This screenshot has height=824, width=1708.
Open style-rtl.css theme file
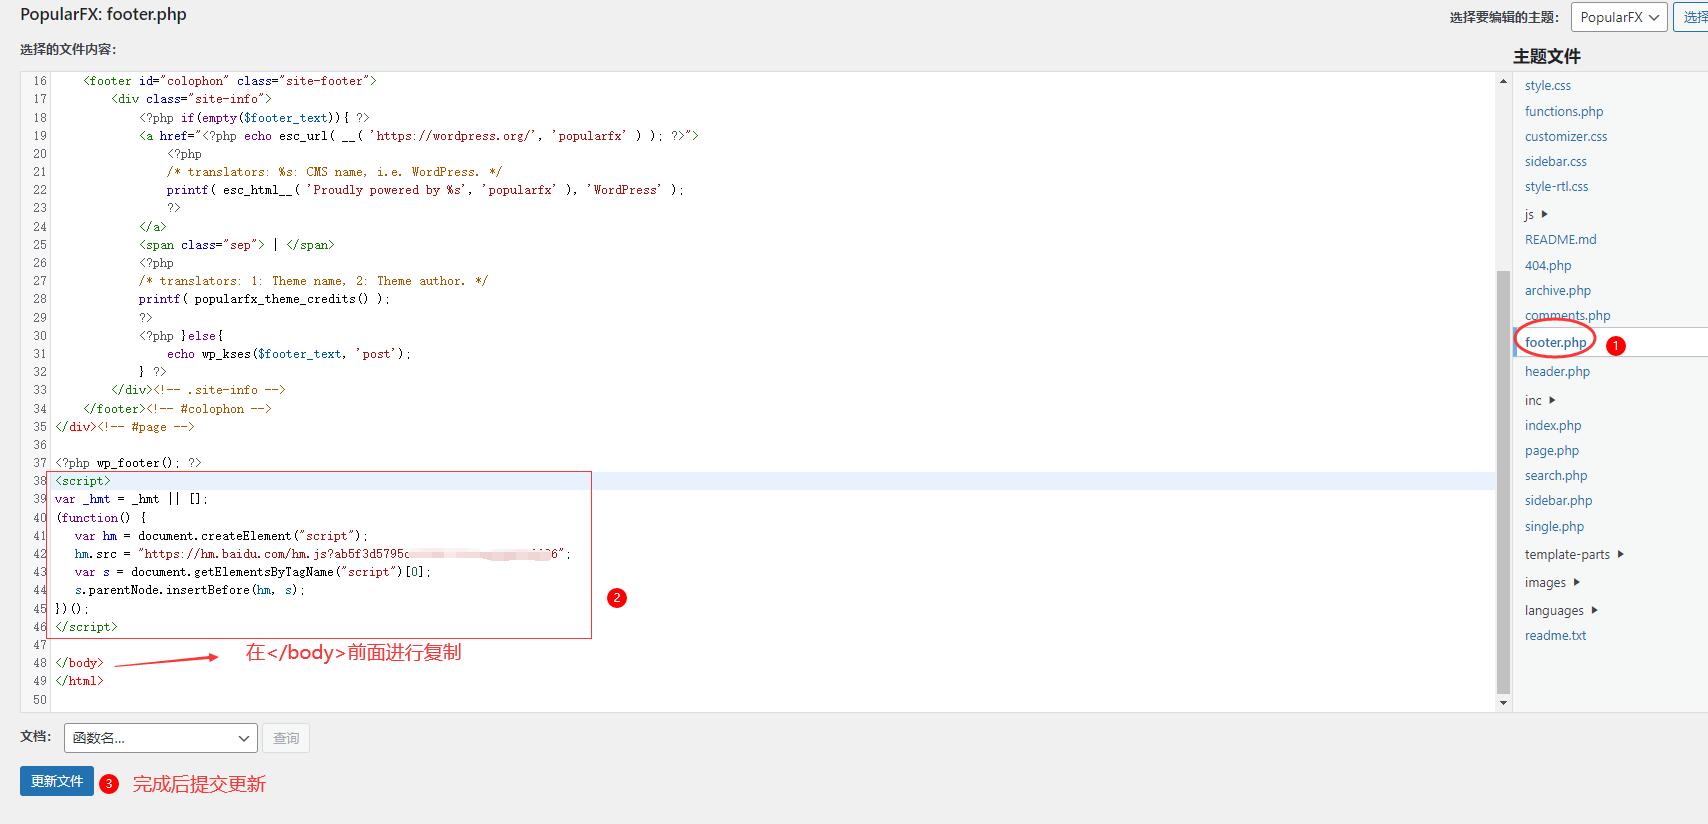click(1556, 186)
